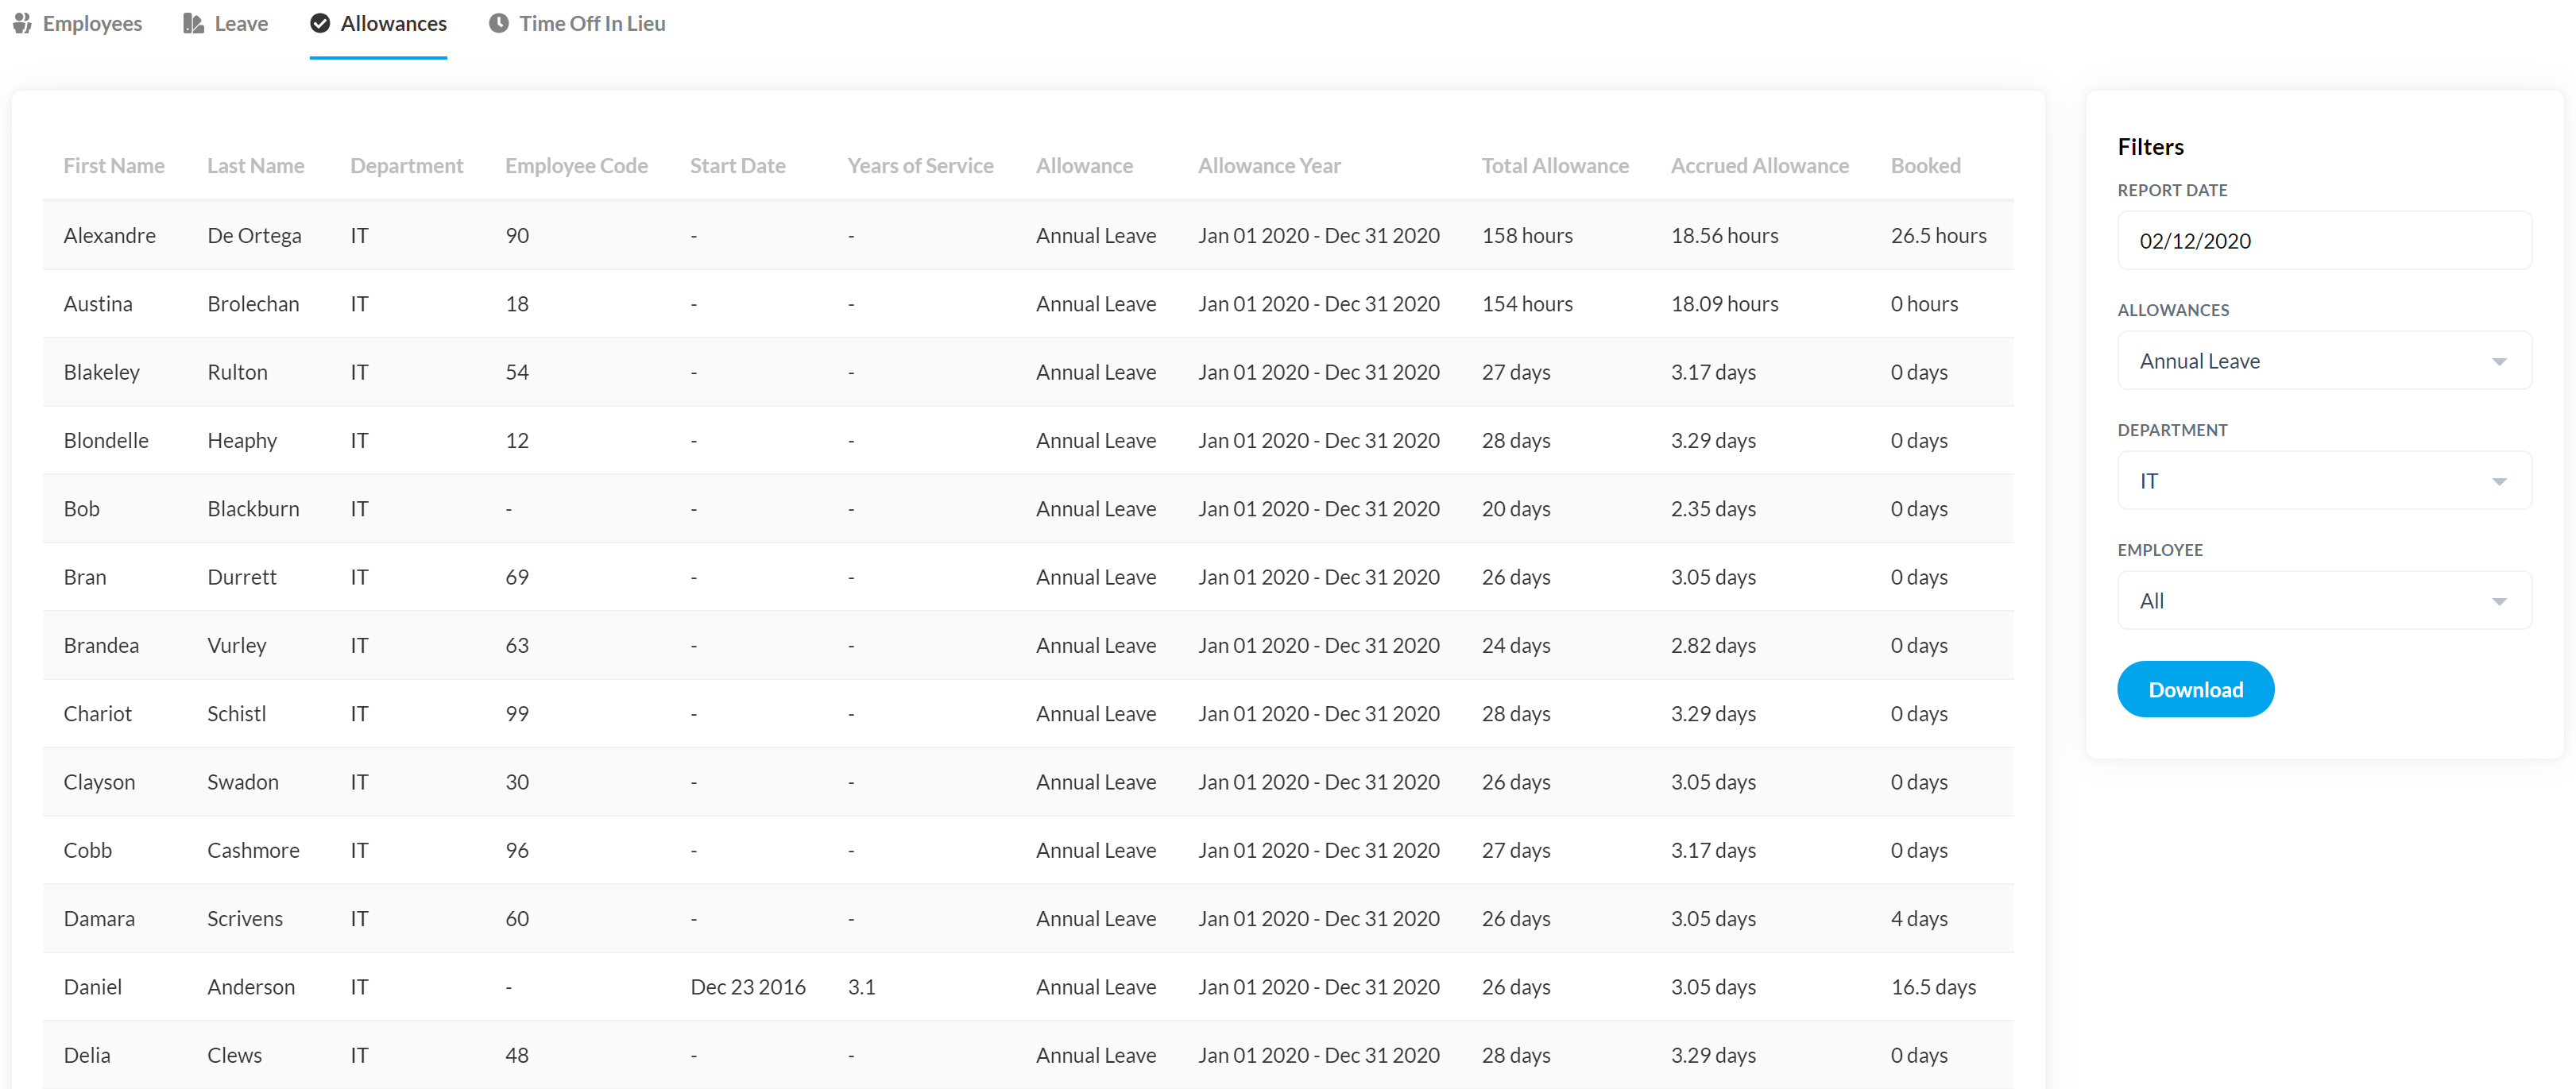Click the Allowance column header

(1085, 166)
